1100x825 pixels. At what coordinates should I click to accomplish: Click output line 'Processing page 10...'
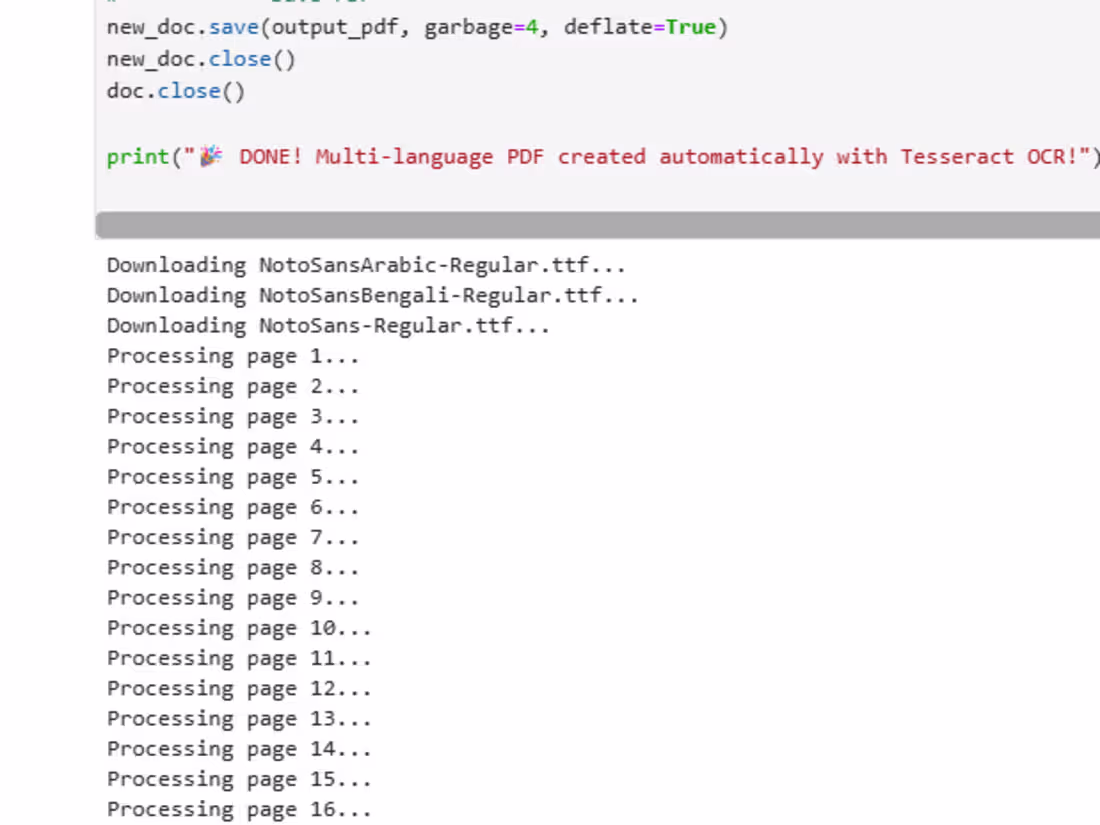point(239,629)
